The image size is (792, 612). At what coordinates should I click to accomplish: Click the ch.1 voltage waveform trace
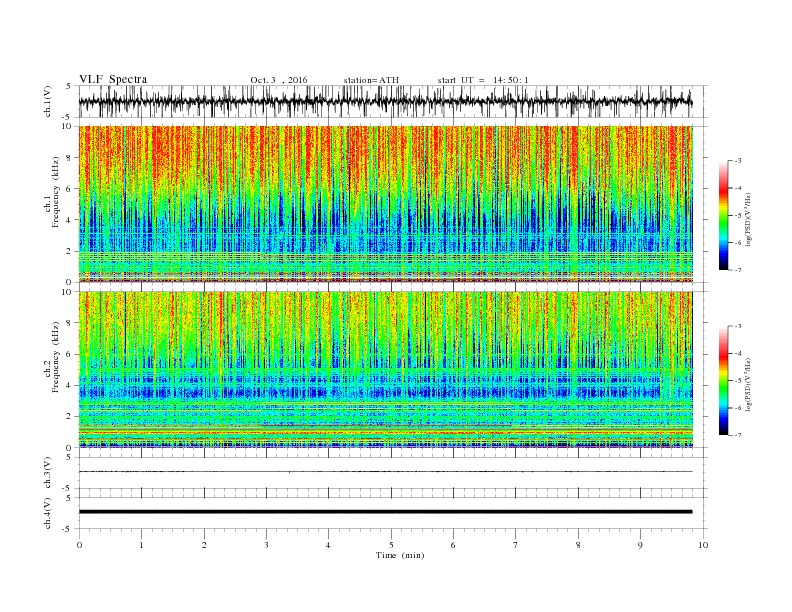[385, 101]
